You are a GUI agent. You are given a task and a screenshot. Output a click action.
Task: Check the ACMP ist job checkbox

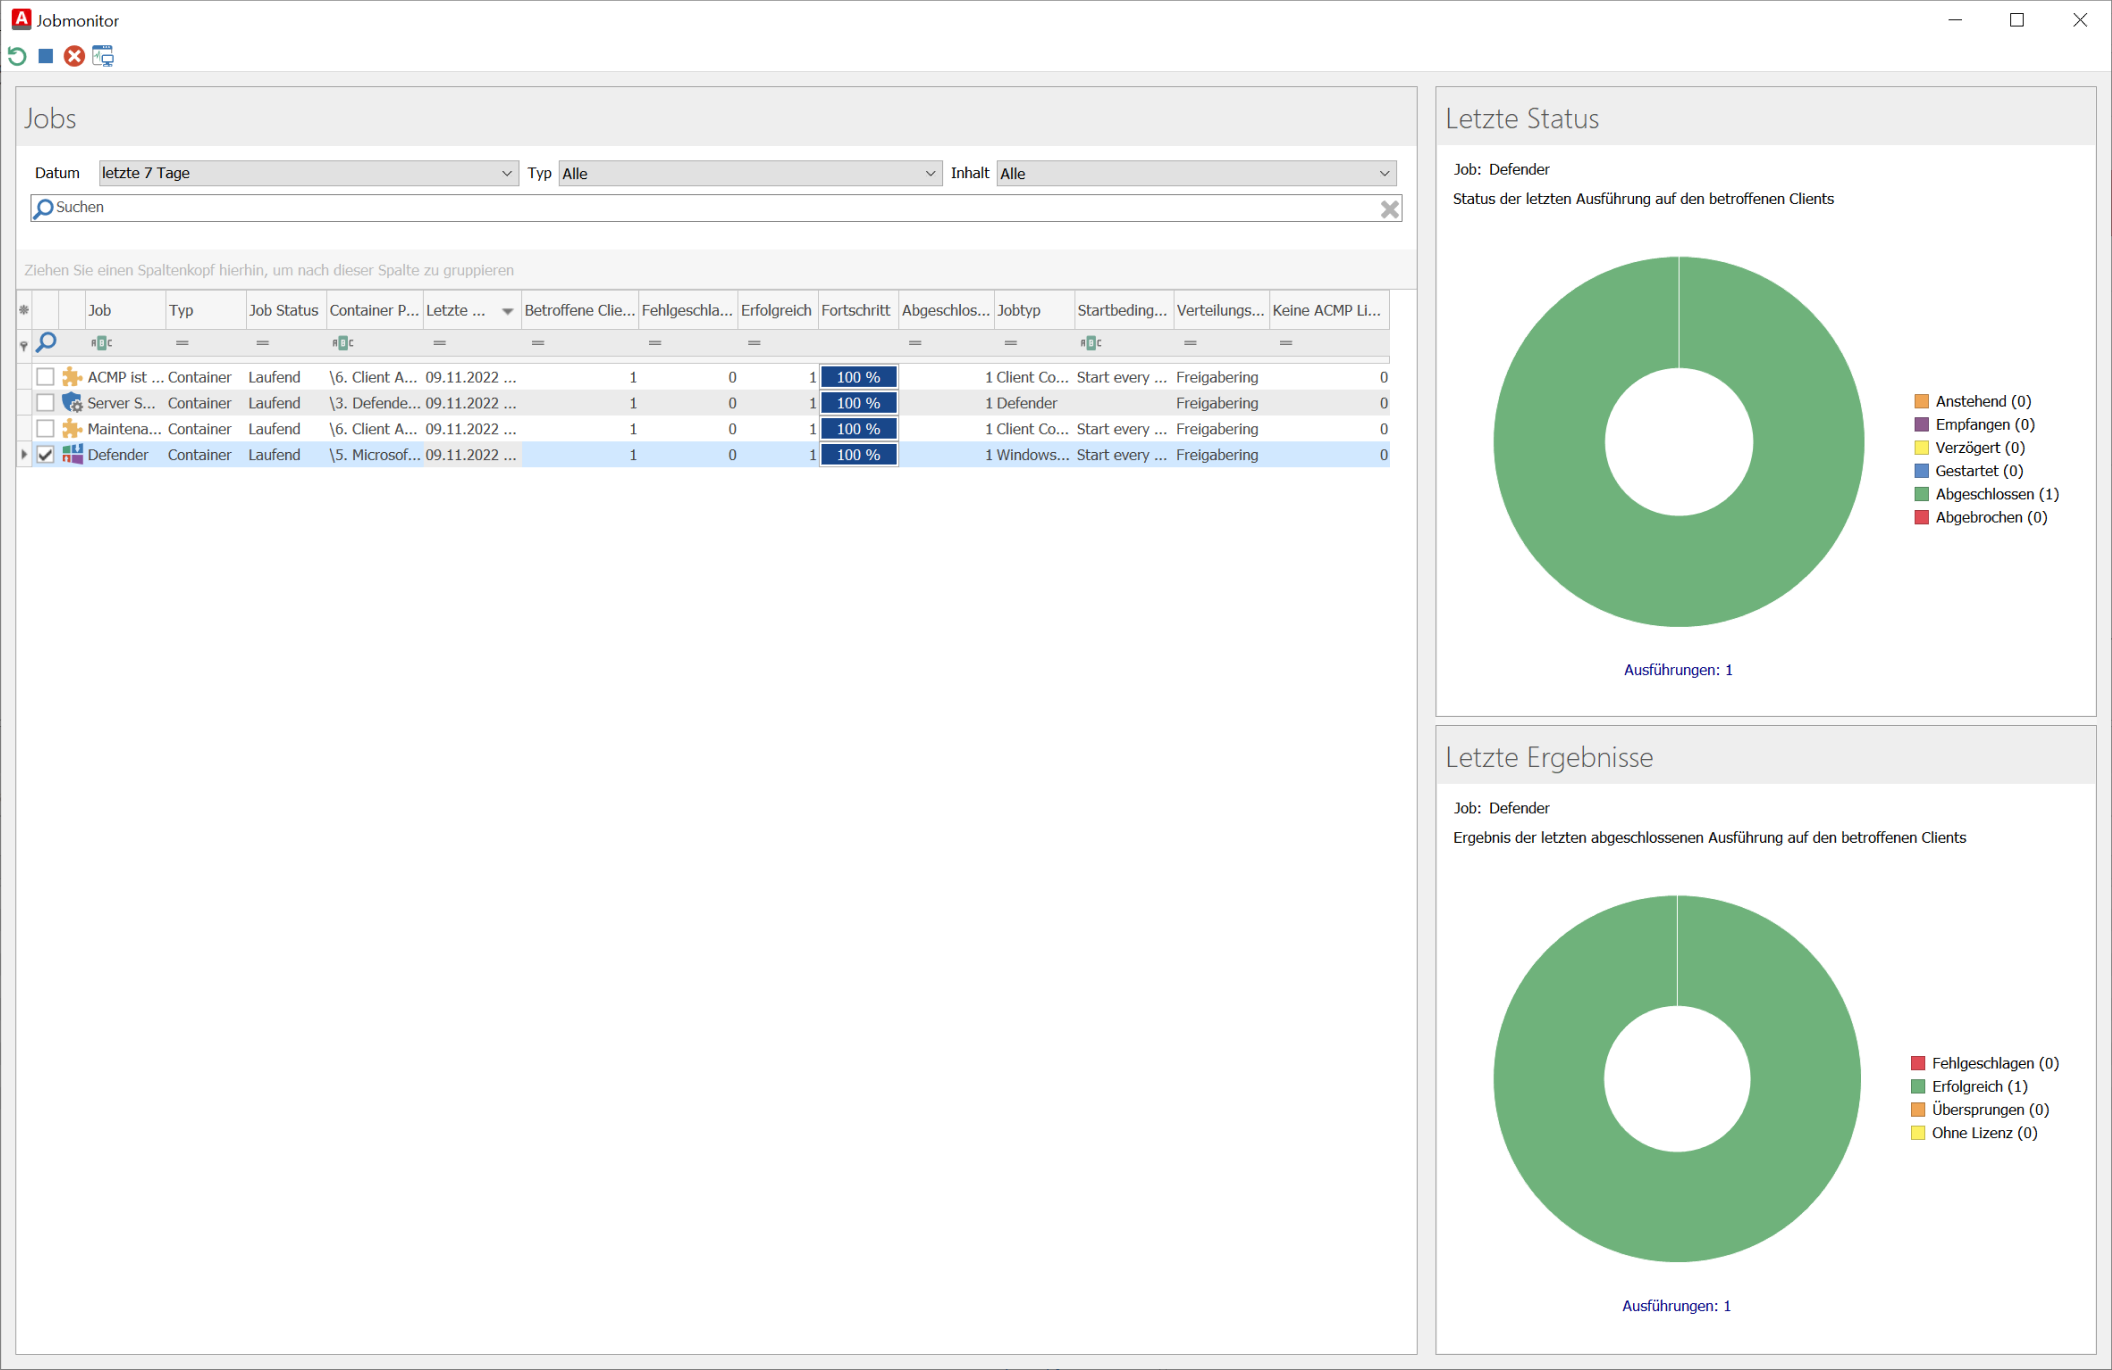(45, 377)
